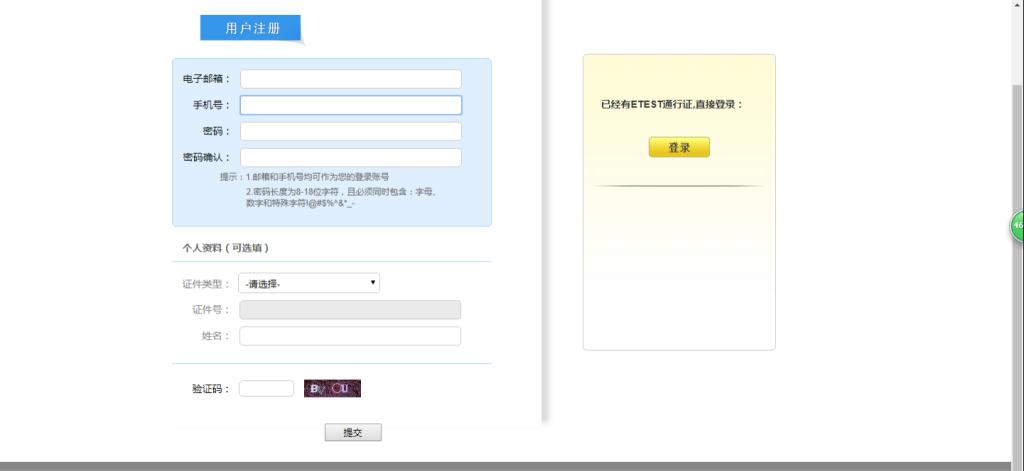Click the 个人资料（可选填） section heading

(225, 247)
